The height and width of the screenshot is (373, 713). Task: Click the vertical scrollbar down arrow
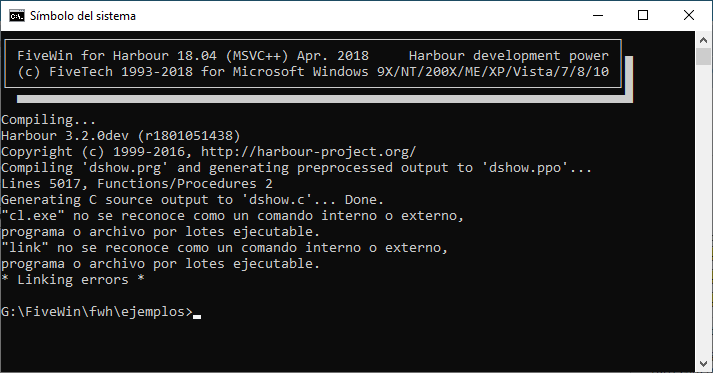[x=703, y=364]
